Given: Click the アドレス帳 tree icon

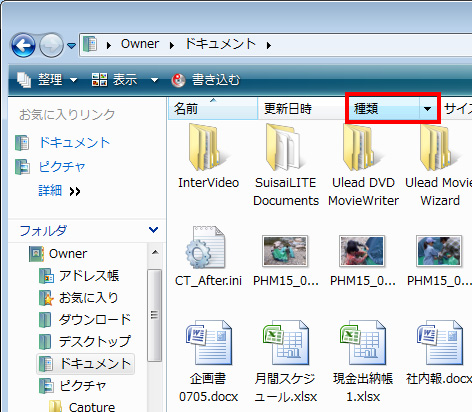Looking at the screenshot, I should pyautogui.click(x=46, y=276).
